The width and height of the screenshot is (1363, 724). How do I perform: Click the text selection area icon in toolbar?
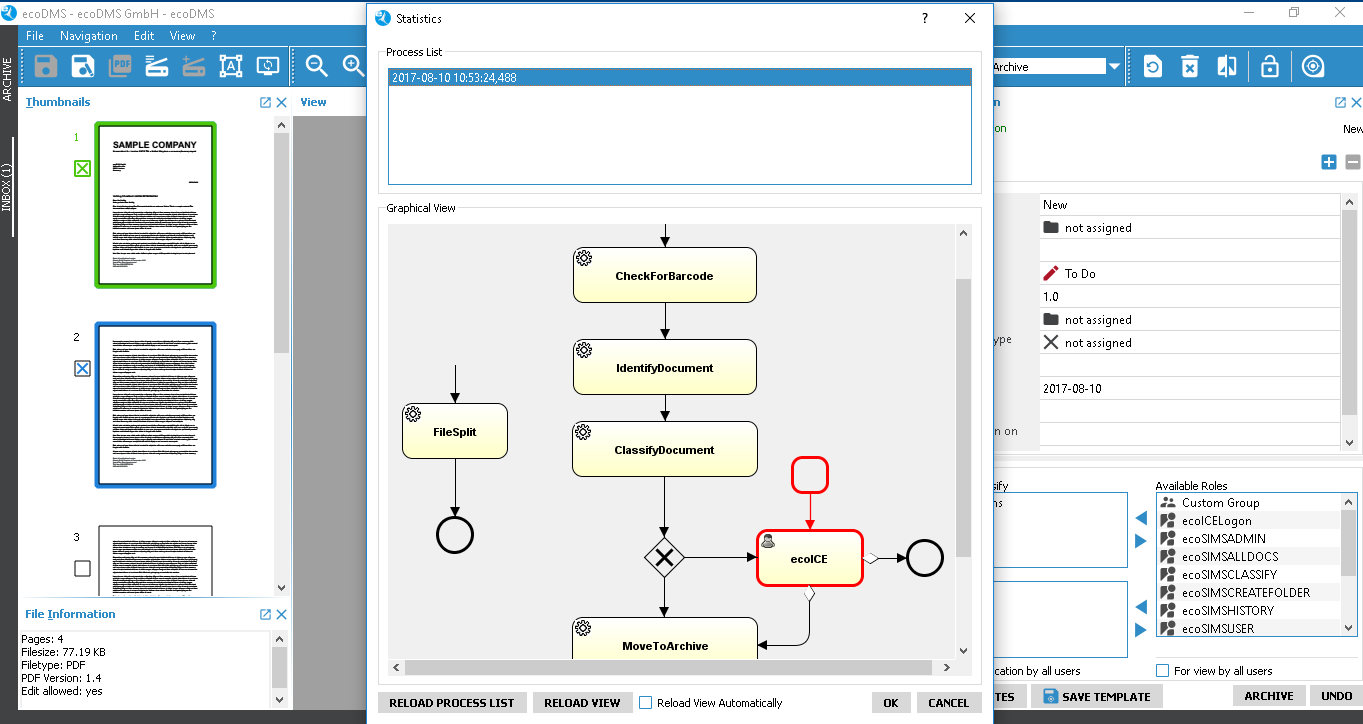pyautogui.click(x=231, y=67)
